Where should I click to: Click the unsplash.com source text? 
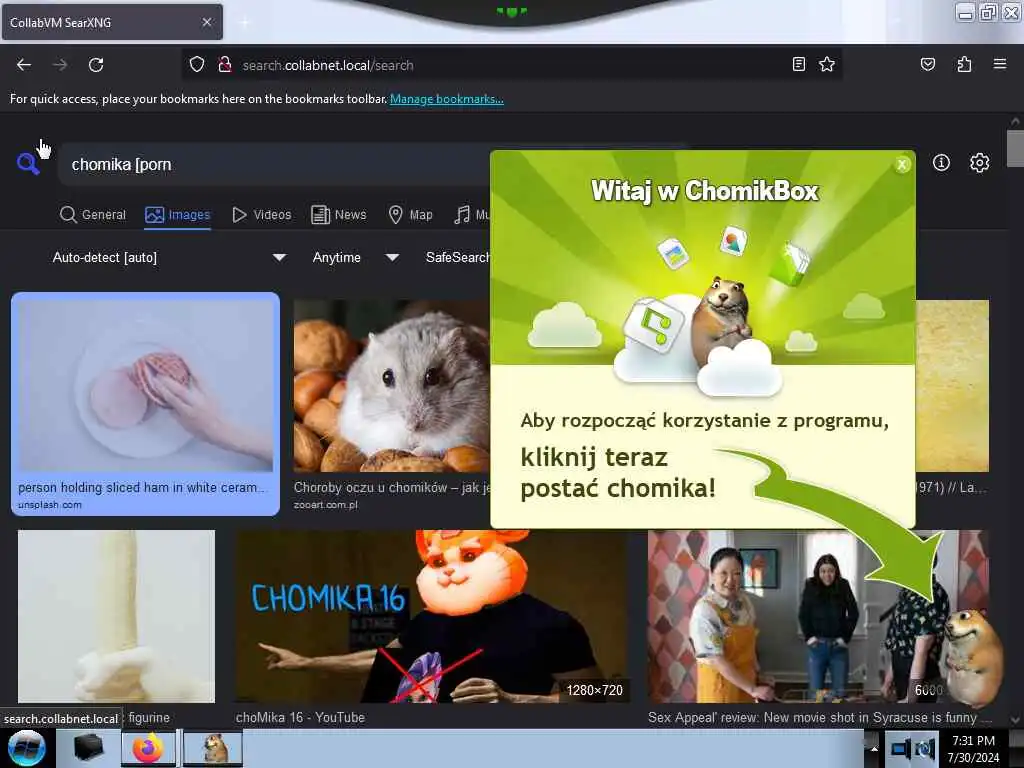50,505
